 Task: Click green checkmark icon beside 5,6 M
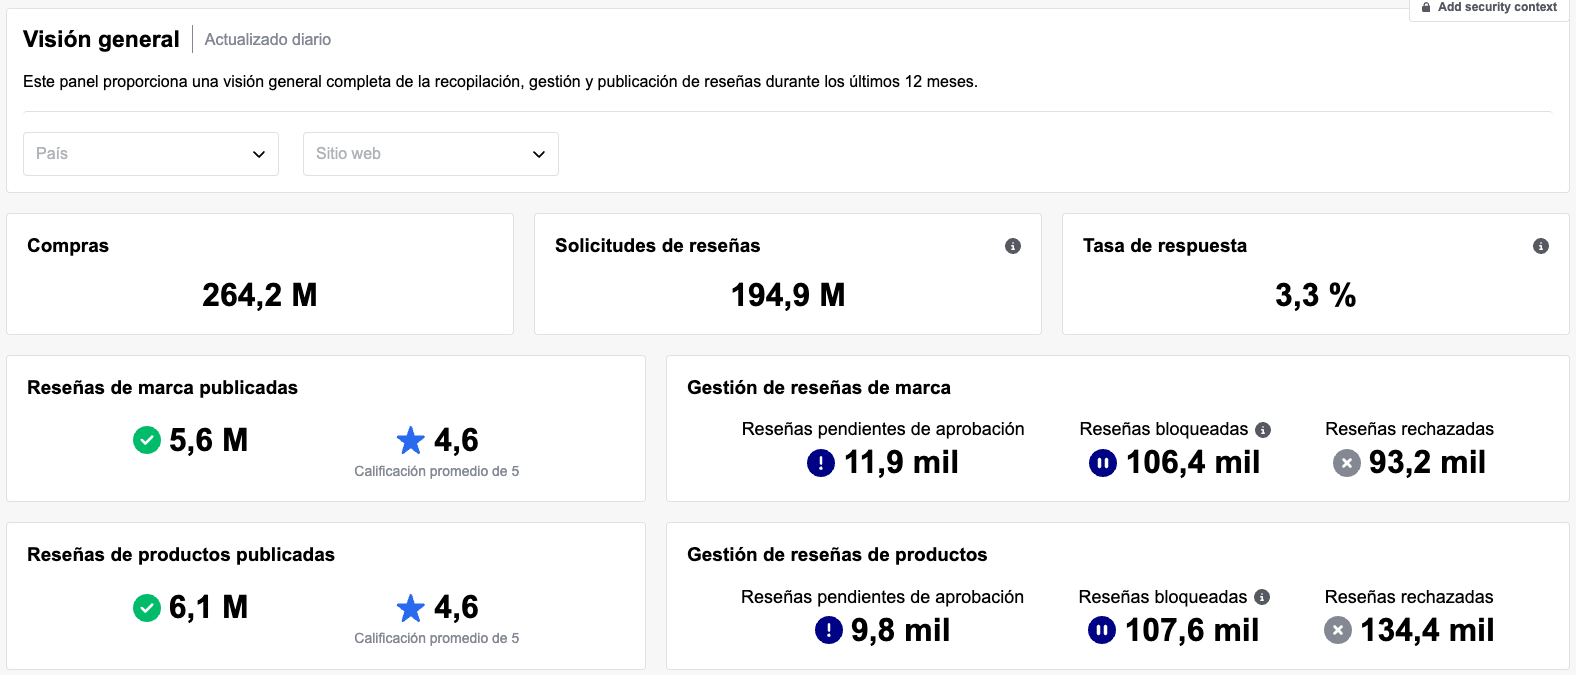pyautogui.click(x=147, y=440)
